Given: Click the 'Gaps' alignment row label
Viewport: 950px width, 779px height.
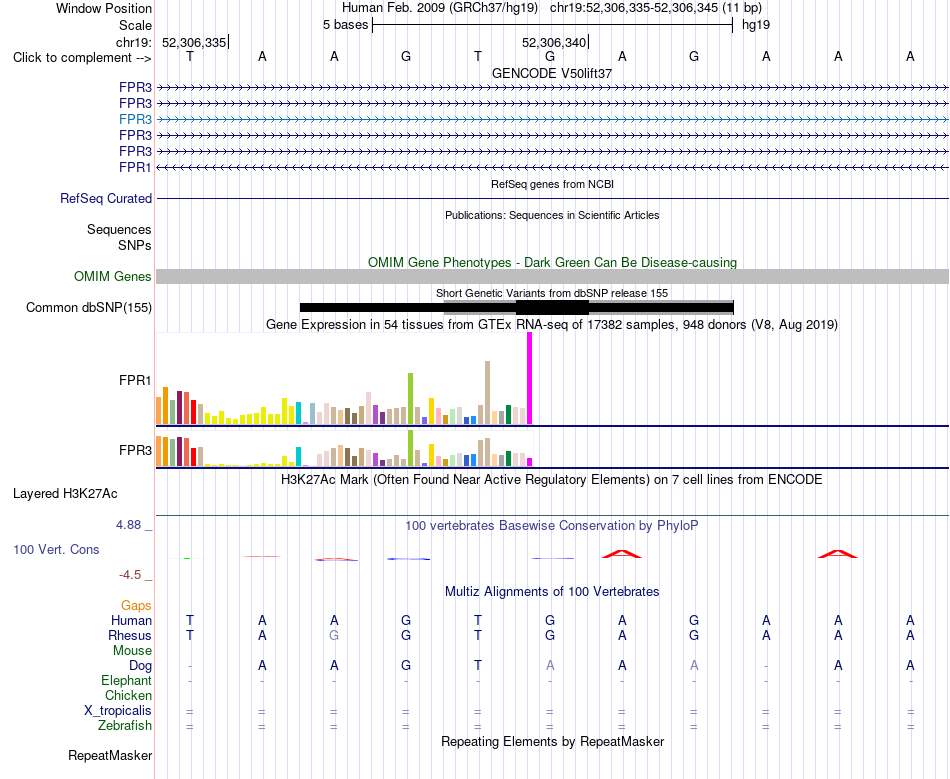Looking at the screenshot, I should [x=136, y=606].
